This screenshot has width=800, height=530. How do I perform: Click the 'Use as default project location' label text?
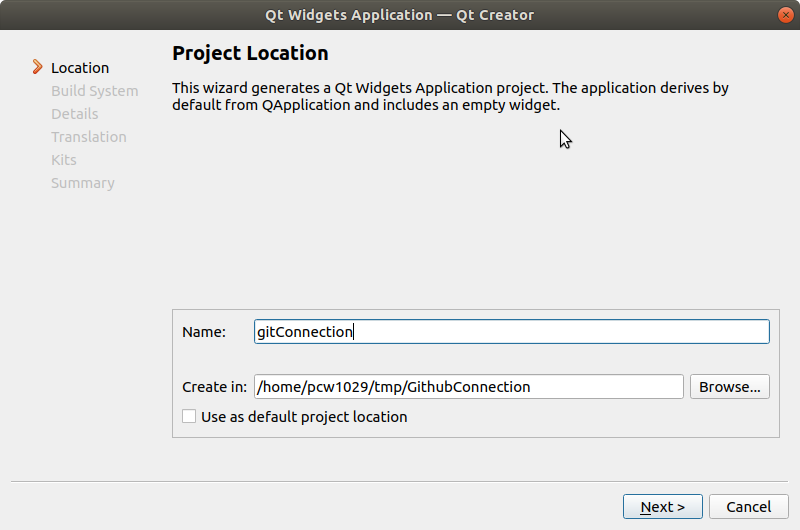pos(304,417)
